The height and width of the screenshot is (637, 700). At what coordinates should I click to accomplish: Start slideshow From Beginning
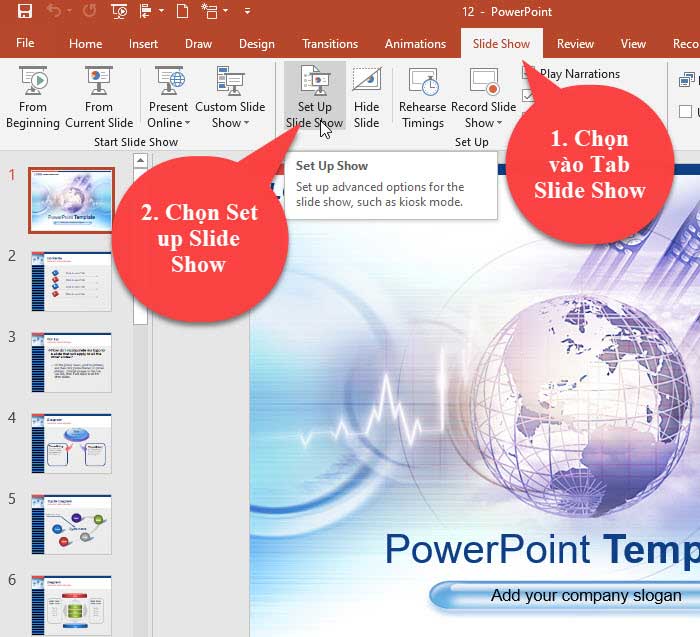click(x=33, y=97)
